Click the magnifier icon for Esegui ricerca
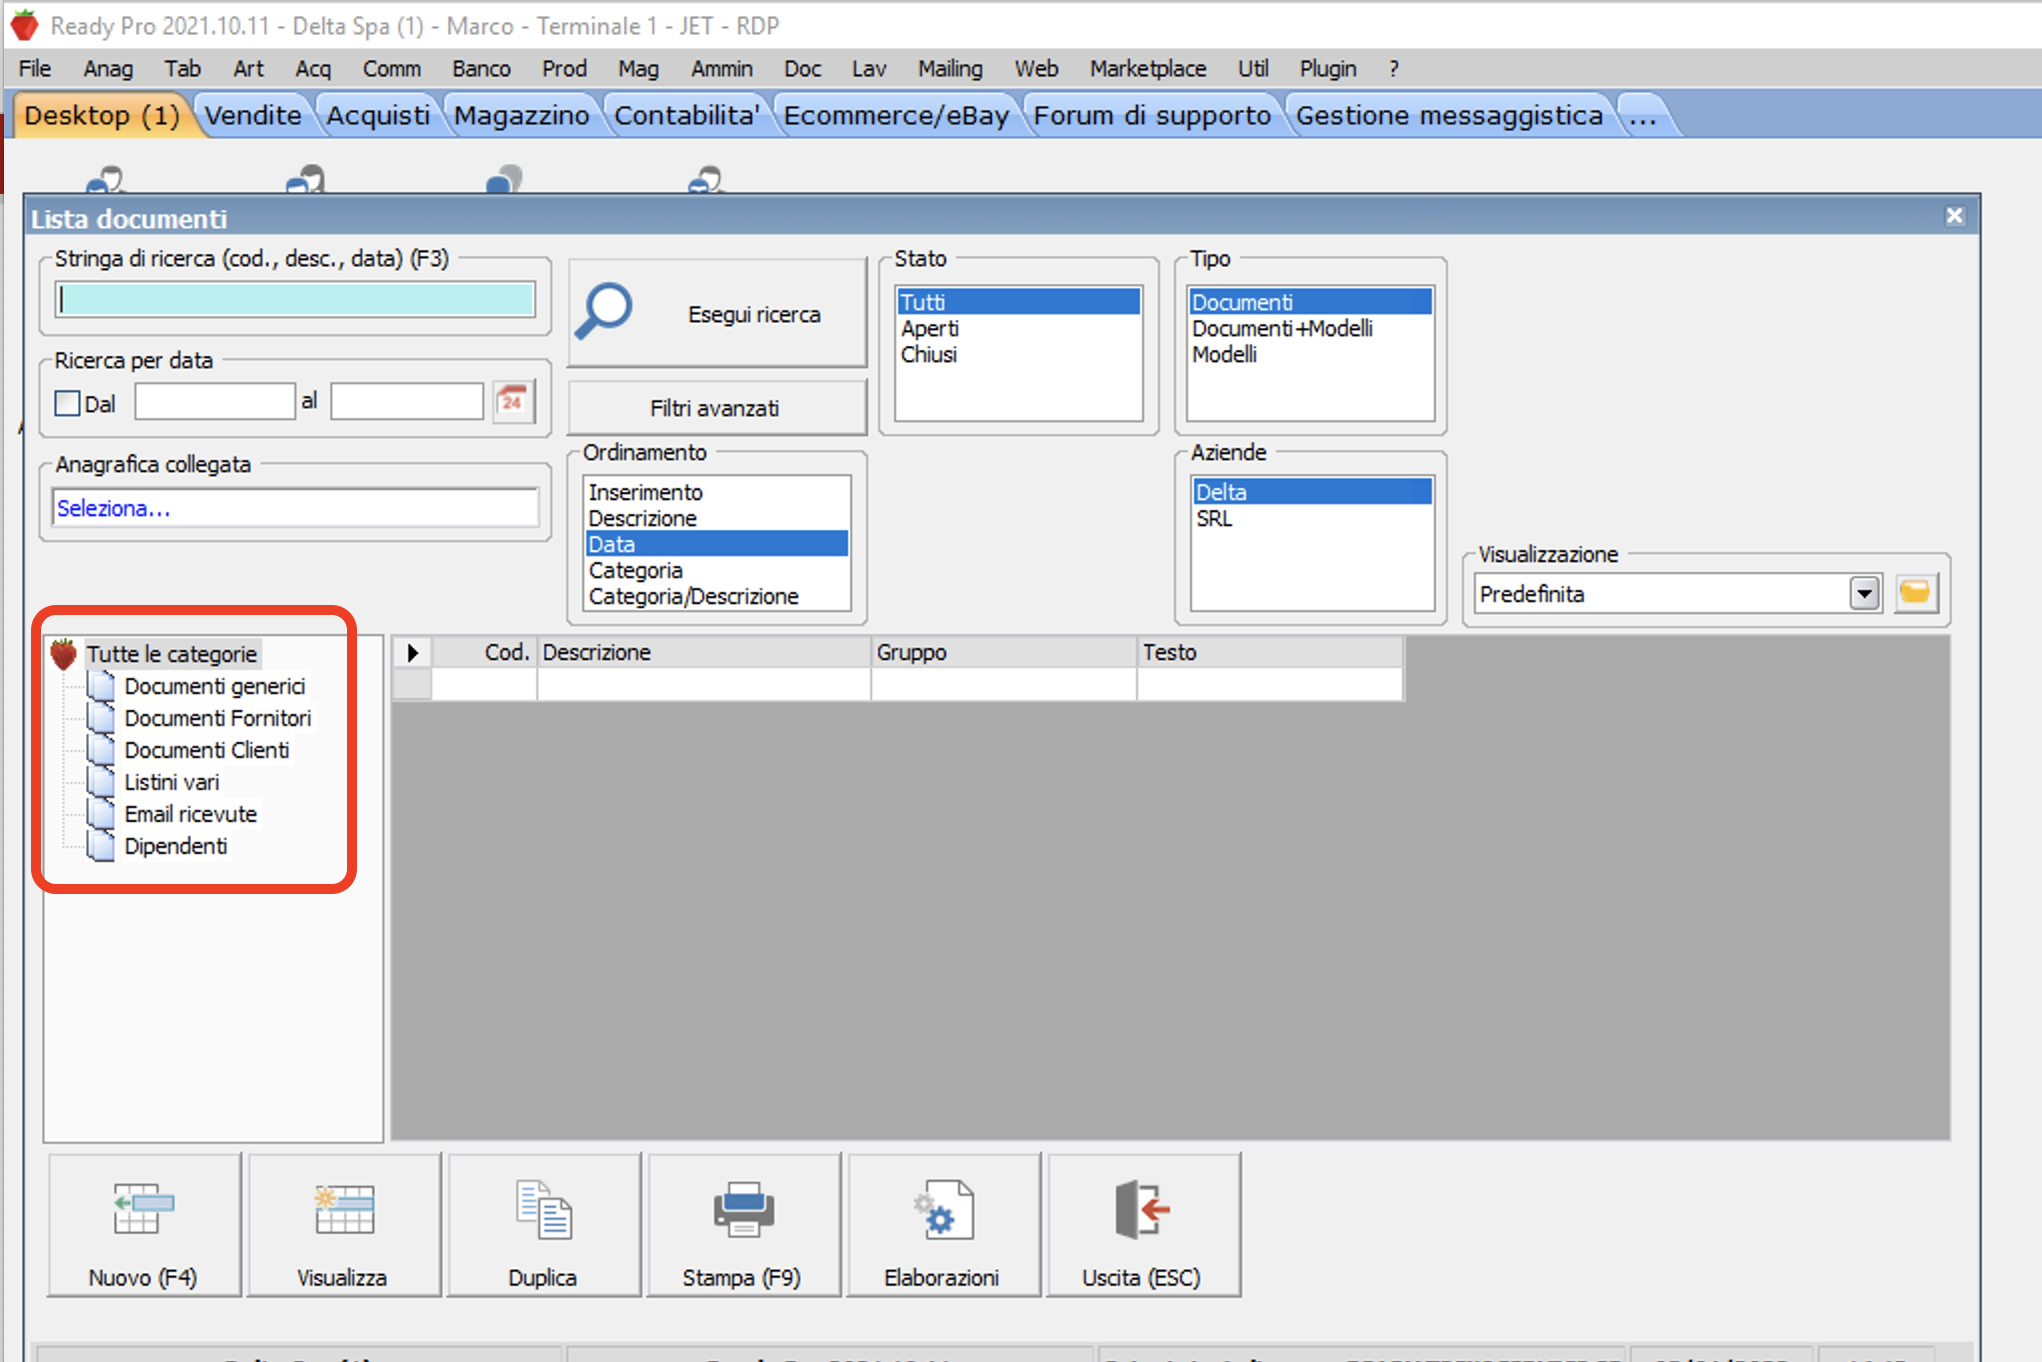 [x=604, y=311]
